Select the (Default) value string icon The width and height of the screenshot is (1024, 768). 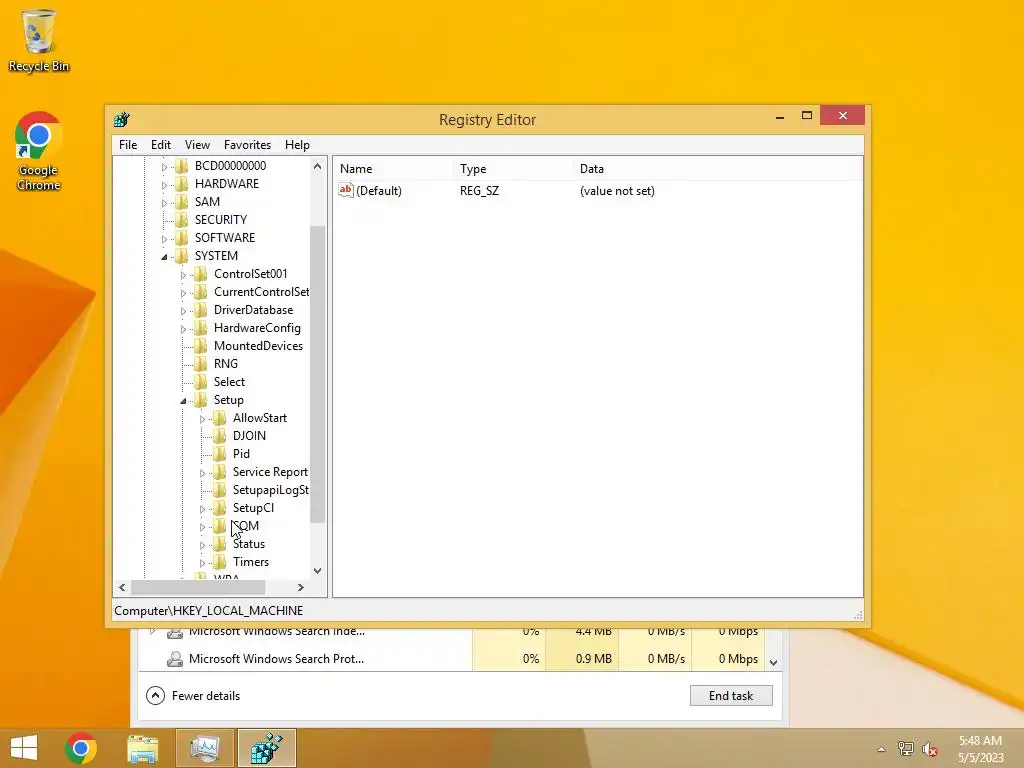(x=345, y=190)
